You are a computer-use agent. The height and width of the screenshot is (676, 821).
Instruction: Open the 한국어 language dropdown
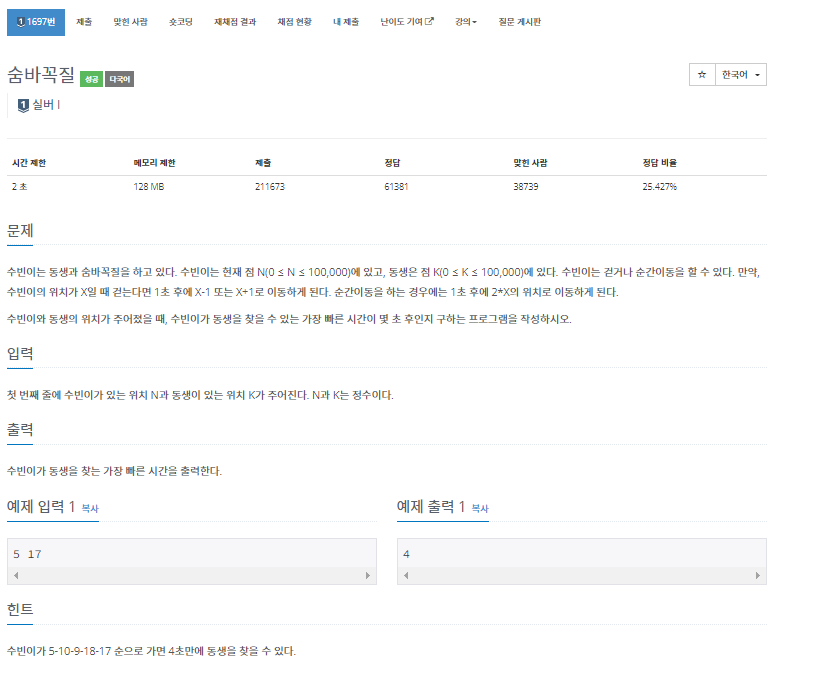[741, 75]
